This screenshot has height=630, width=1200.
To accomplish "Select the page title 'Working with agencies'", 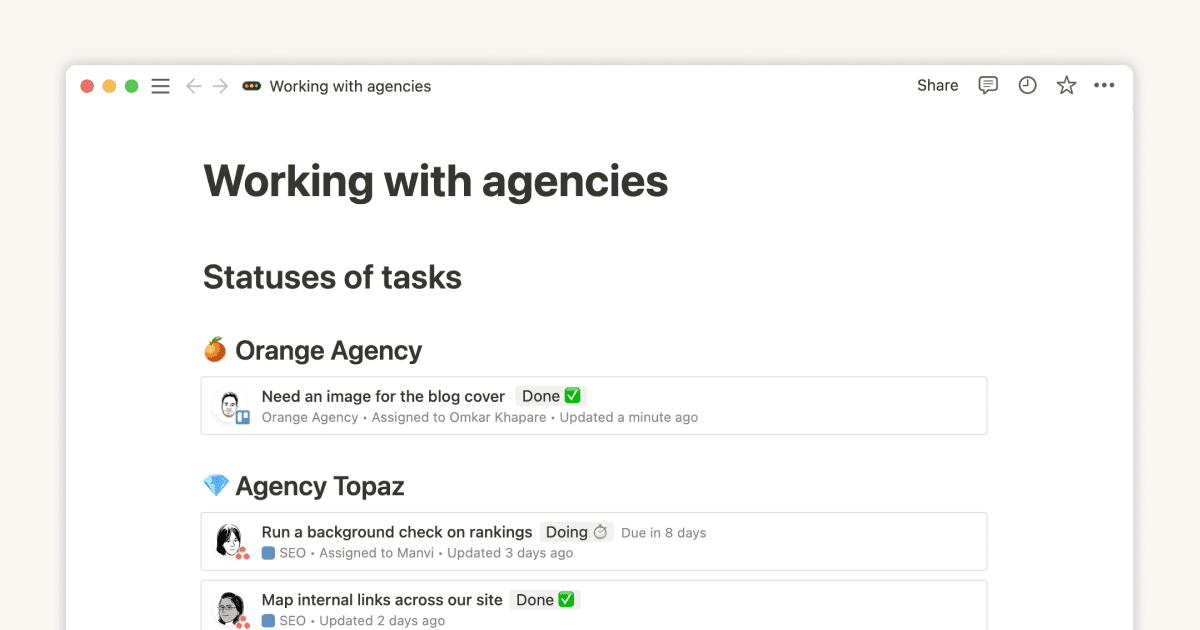I will pos(435,181).
